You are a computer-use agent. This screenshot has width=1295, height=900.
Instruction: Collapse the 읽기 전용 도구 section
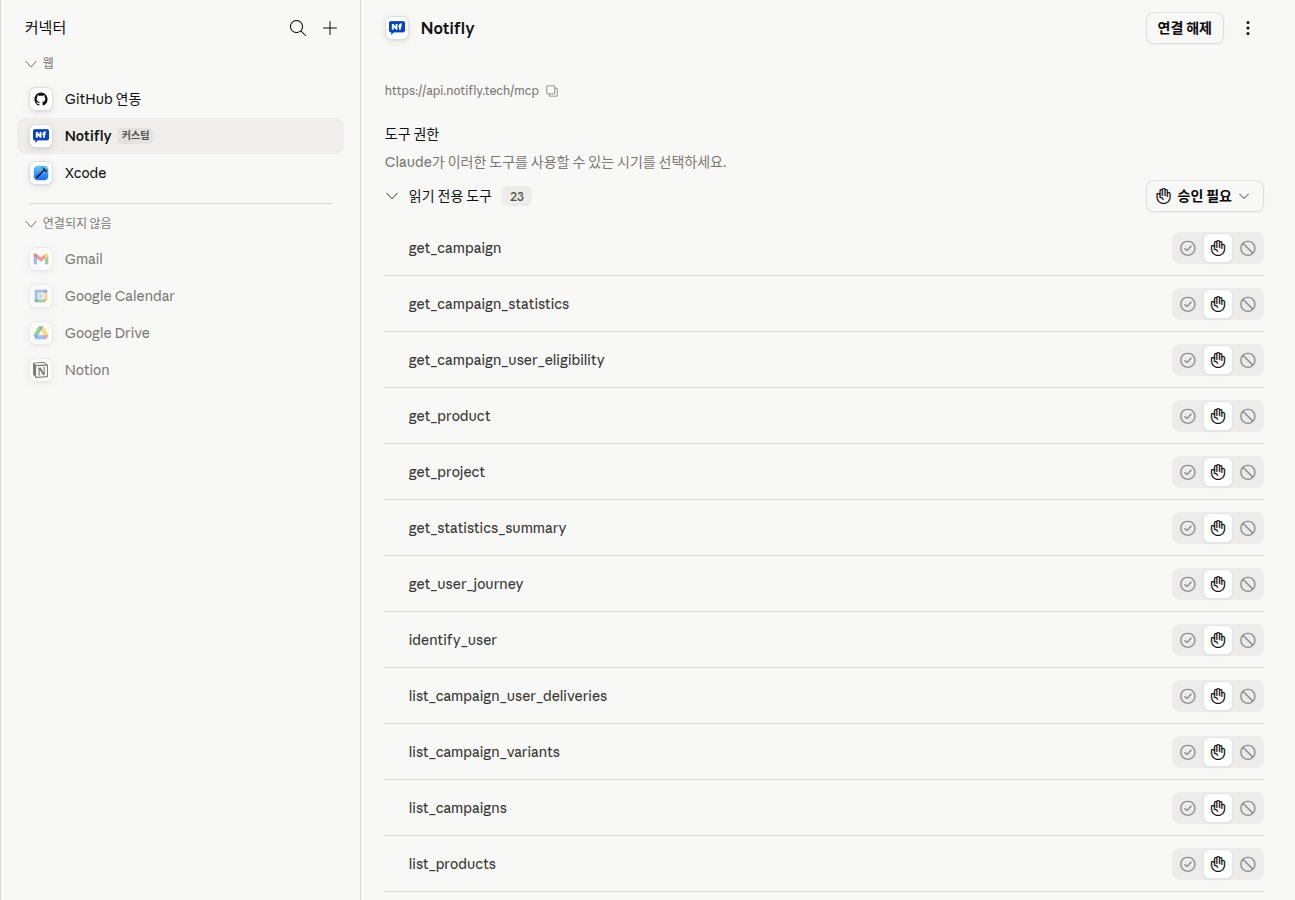pos(392,196)
